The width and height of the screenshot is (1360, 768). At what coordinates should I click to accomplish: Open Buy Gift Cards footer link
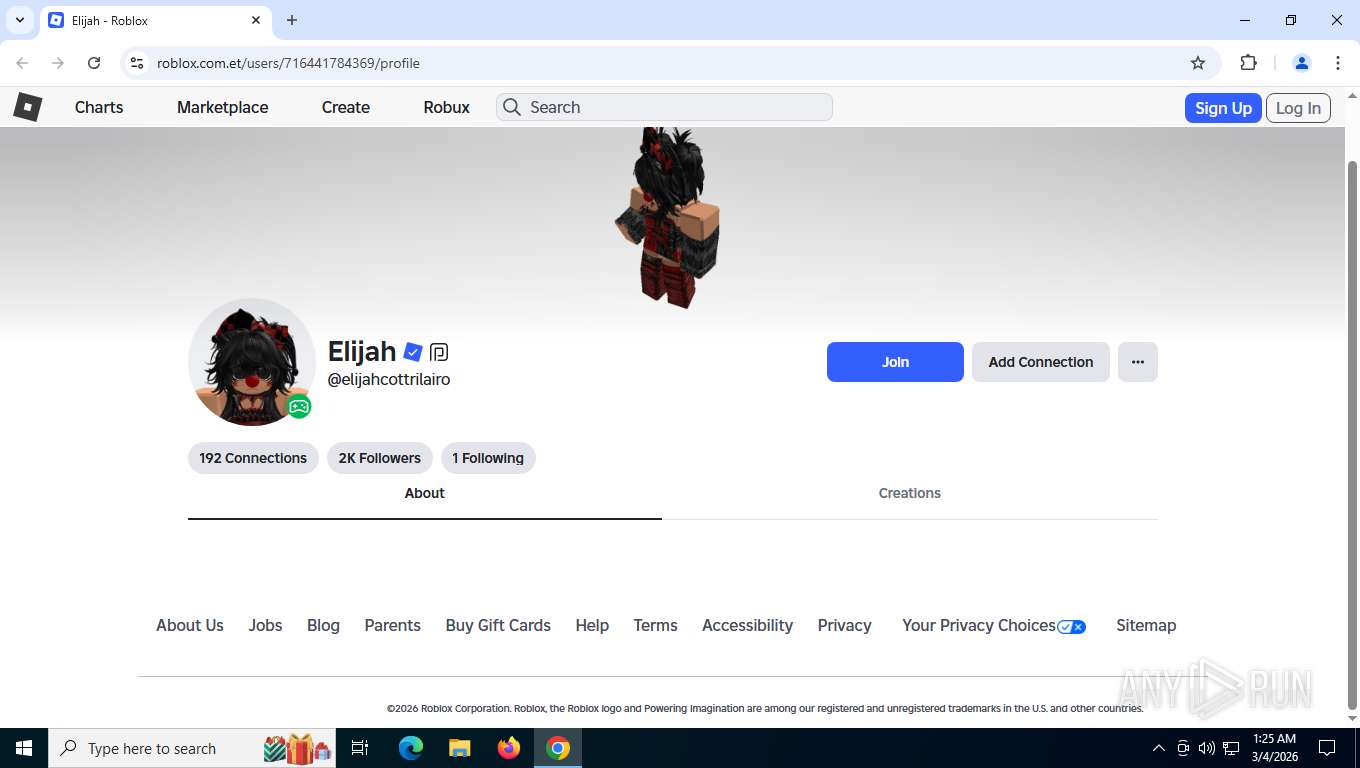(x=498, y=626)
